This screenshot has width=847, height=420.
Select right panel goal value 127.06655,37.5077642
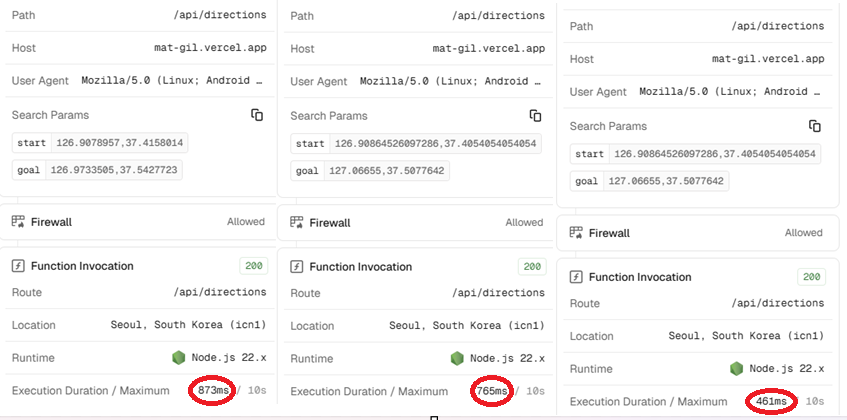666,181
